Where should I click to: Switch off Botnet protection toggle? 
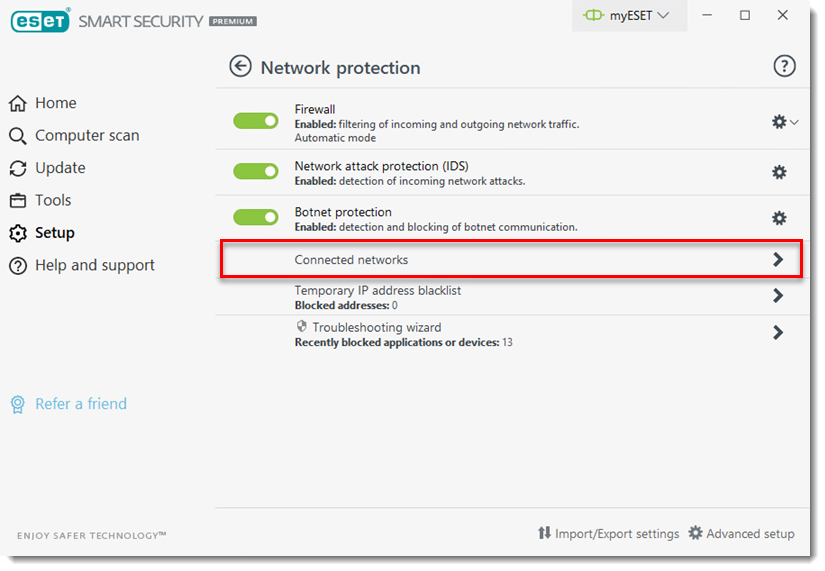[256, 218]
